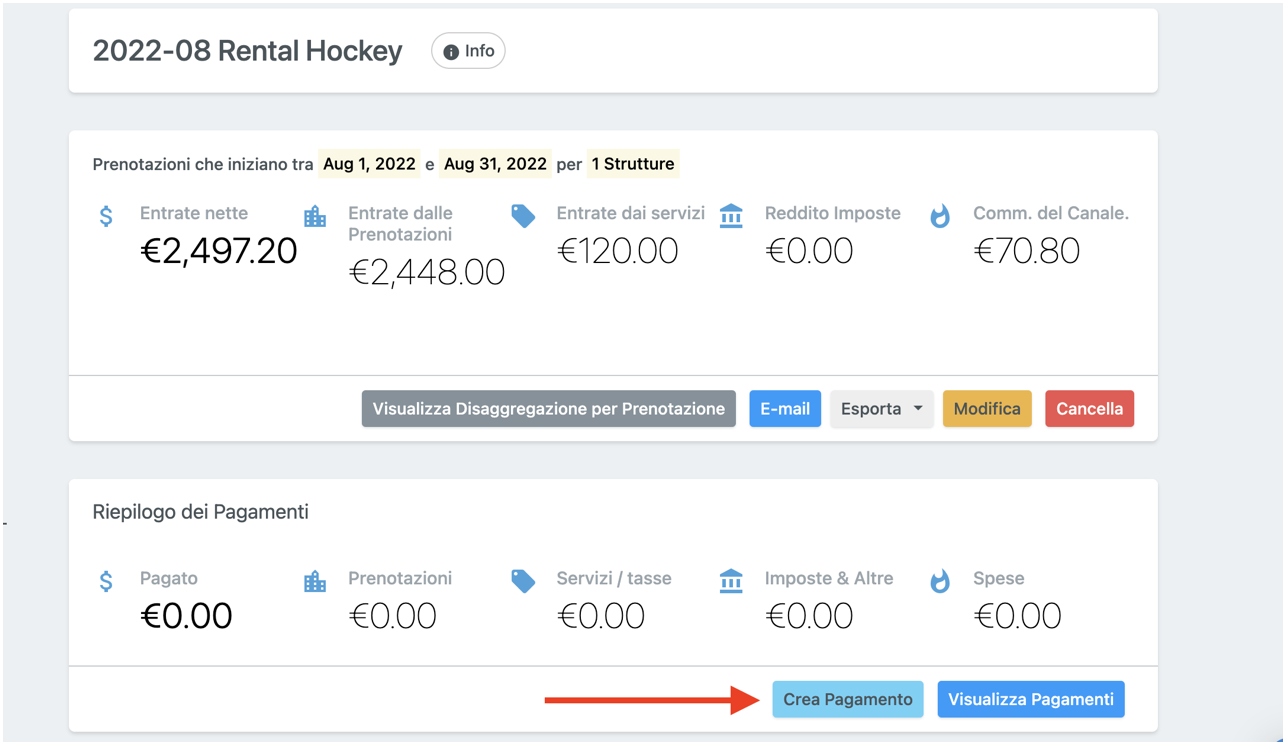Open the Esporta dropdown menu

coord(881,409)
